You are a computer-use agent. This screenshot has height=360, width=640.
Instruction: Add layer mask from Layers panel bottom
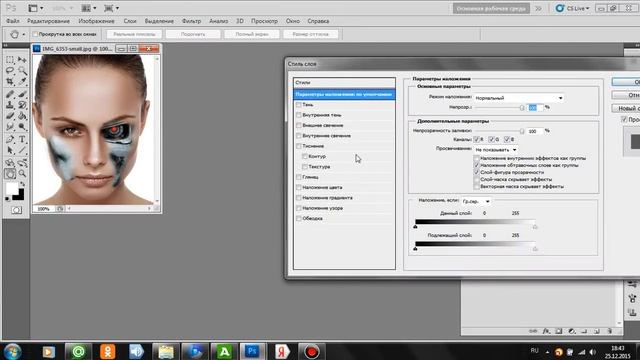pos(559,331)
